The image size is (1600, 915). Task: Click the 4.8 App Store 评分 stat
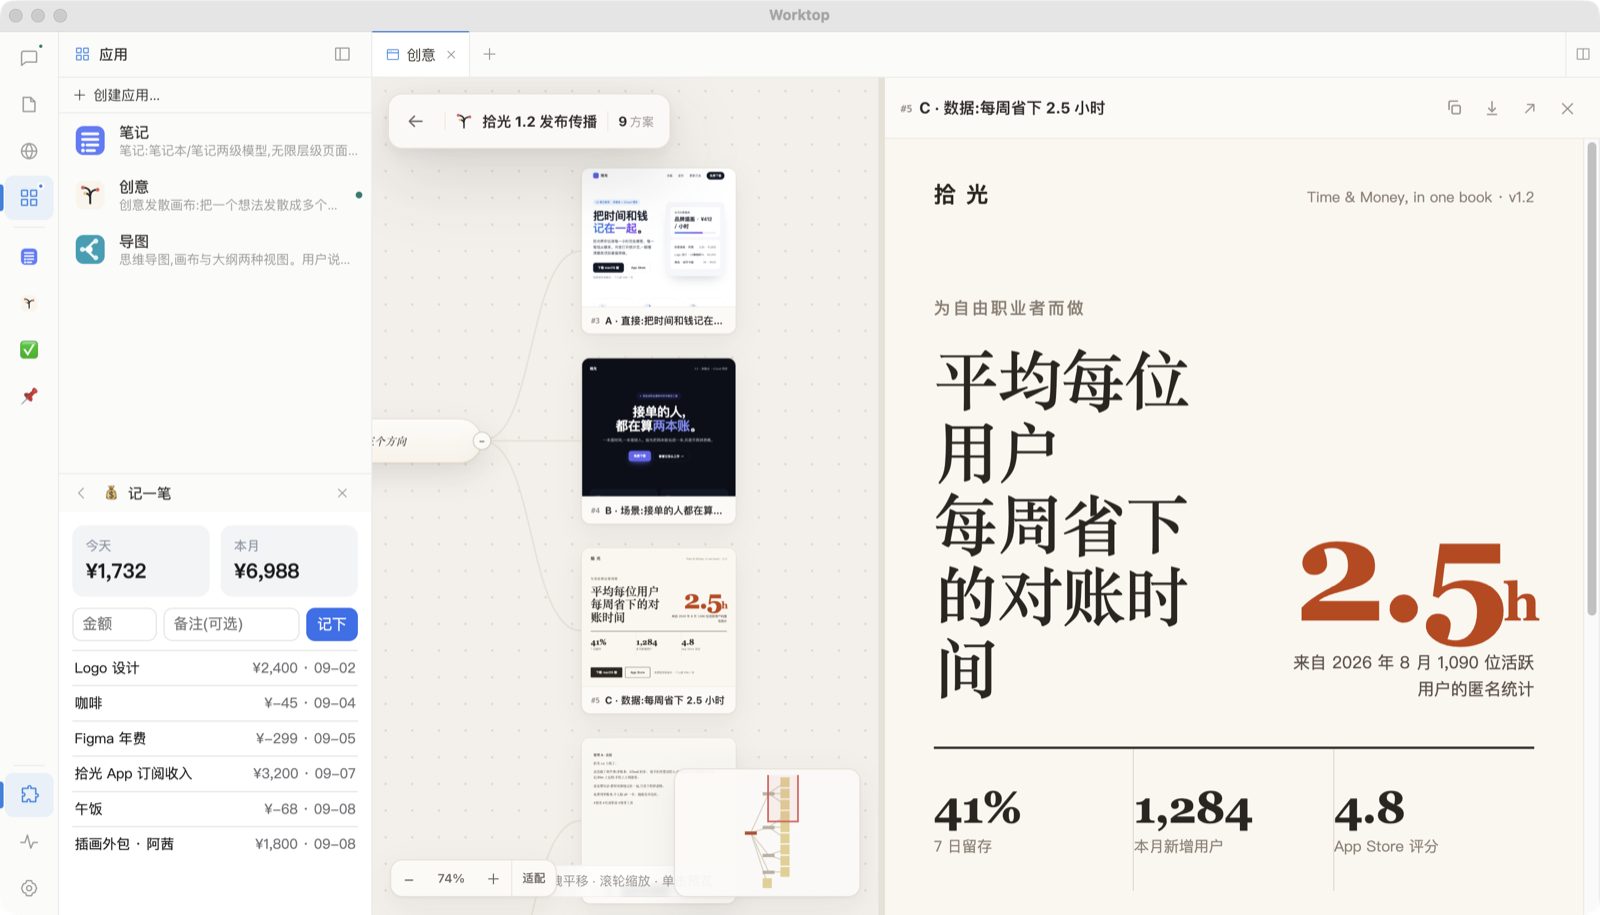tap(1386, 822)
